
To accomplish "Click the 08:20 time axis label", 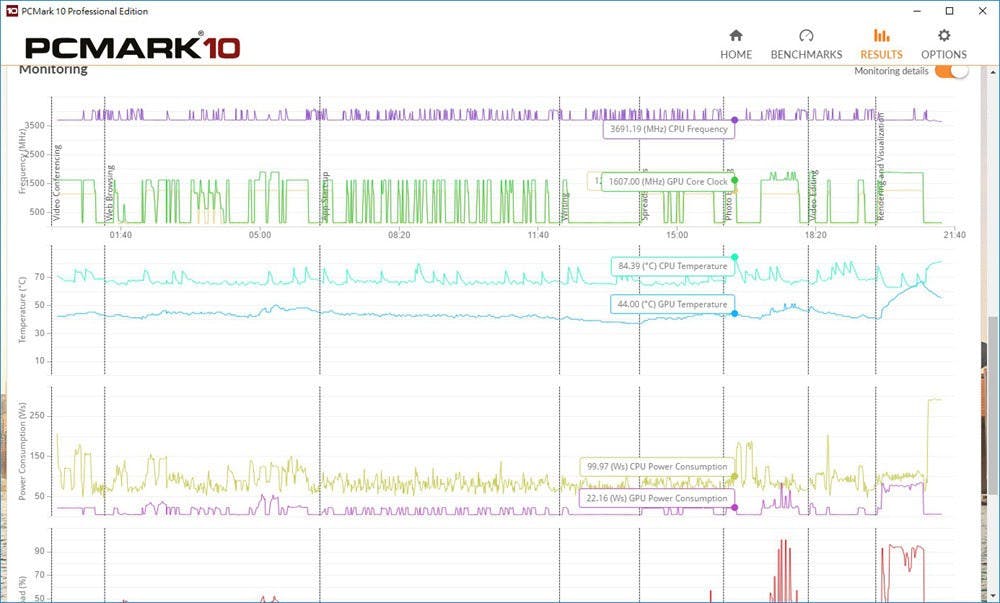I will coord(399,235).
